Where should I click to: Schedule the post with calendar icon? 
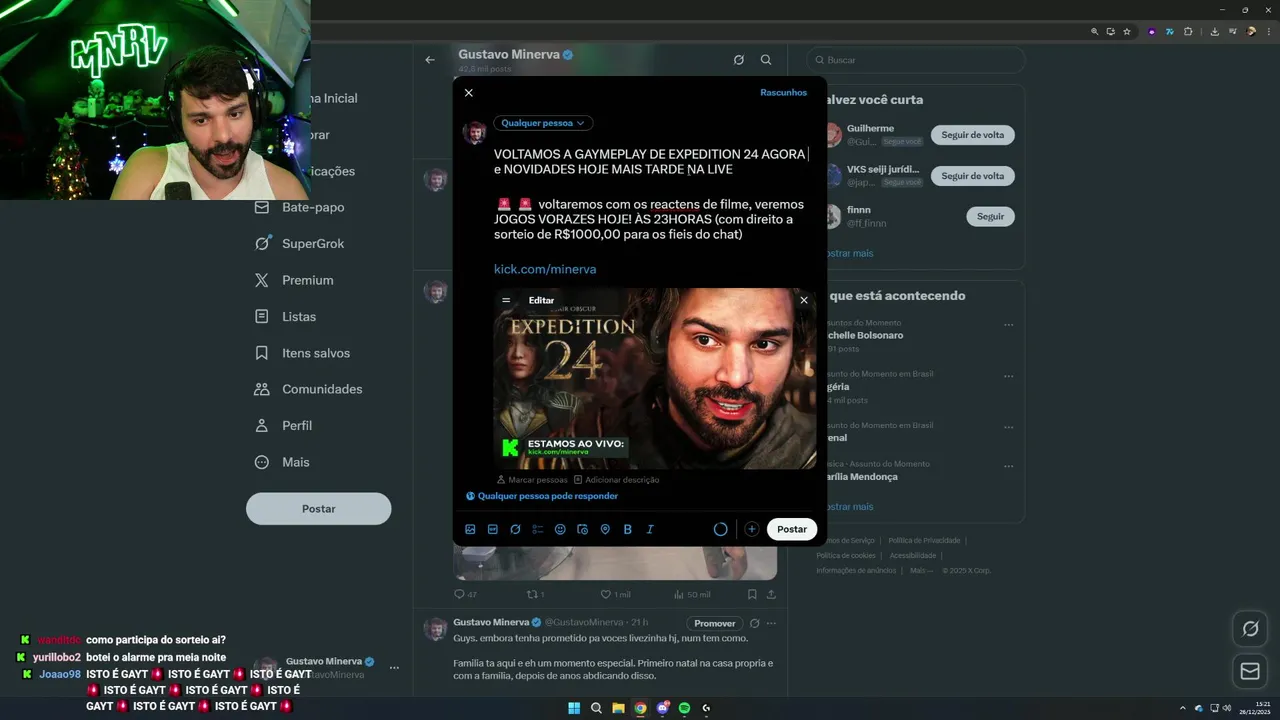(582, 529)
